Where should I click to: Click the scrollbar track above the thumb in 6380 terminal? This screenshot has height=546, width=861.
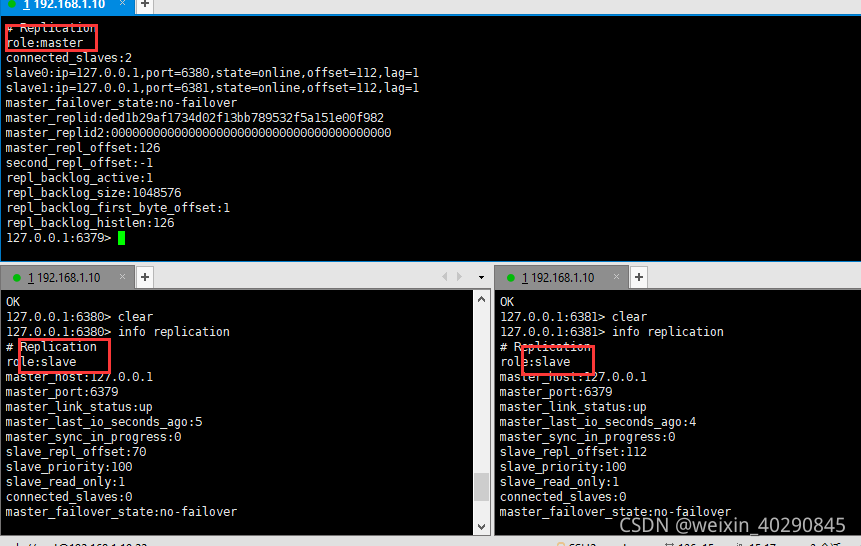pyautogui.click(x=482, y=389)
